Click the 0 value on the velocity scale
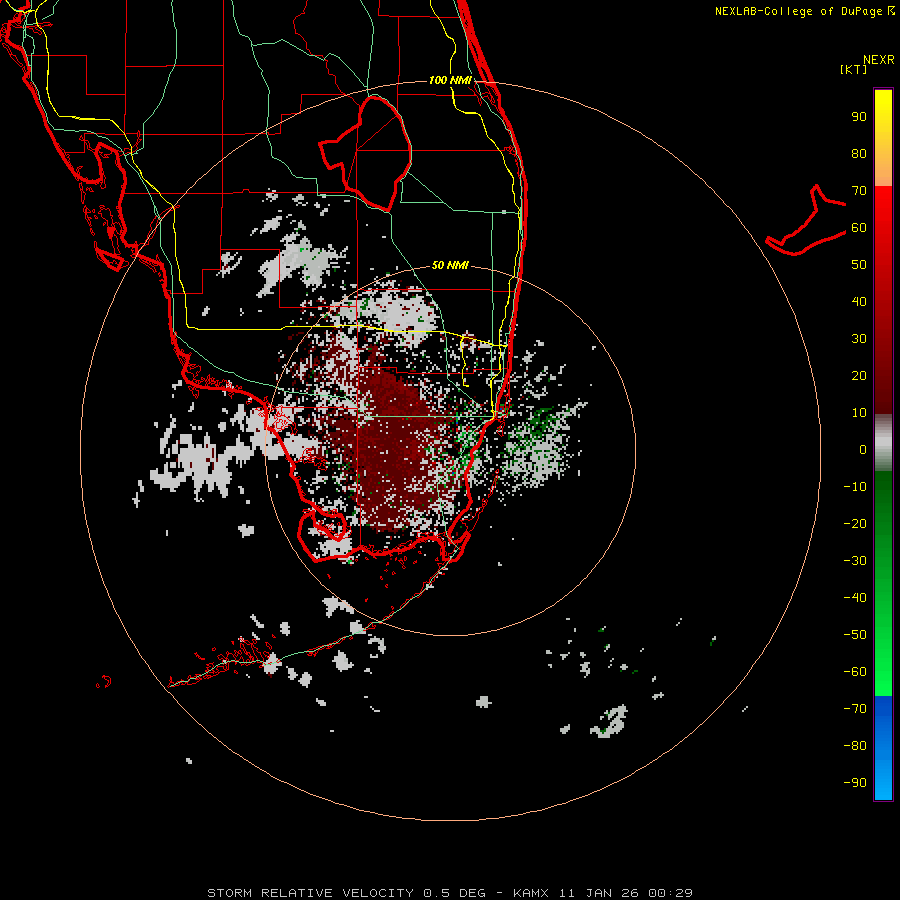900x900 pixels. point(863,450)
